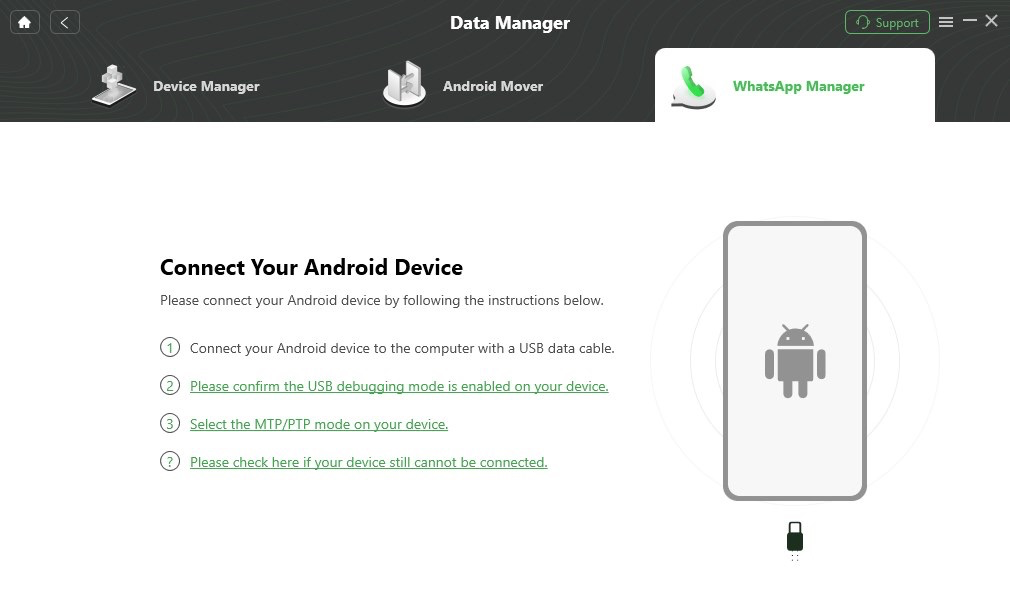Click the Android Mover icon
This screenshot has width=1010, height=600.
(x=405, y=84)
